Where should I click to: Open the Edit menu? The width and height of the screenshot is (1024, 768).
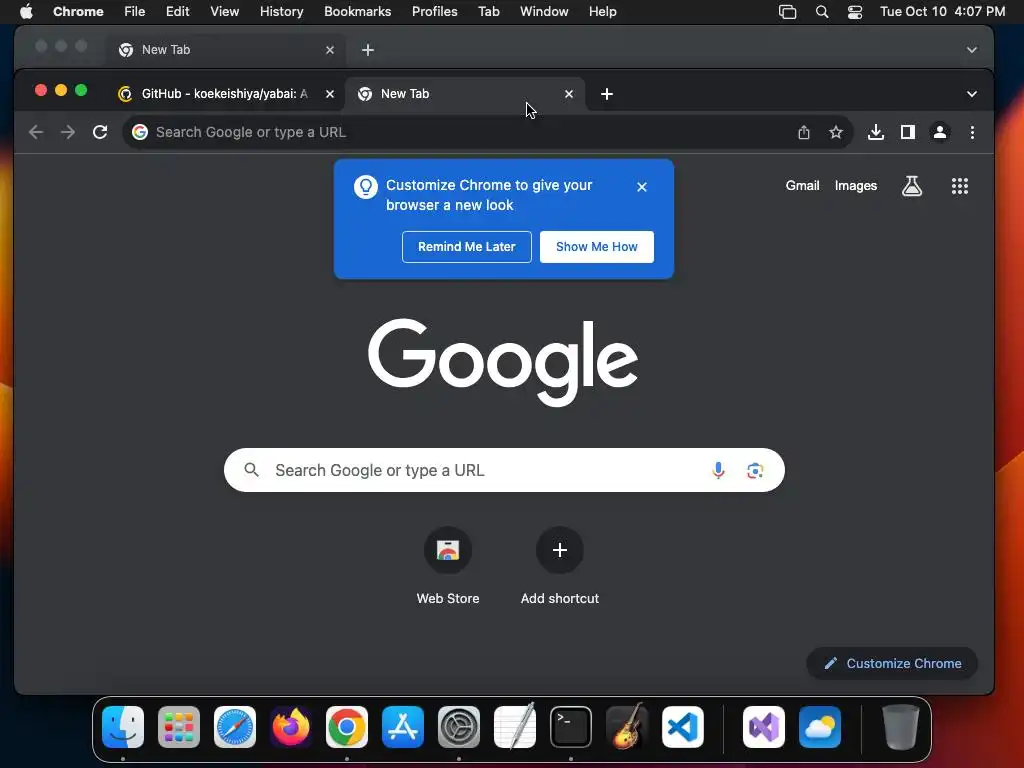click(177, 12)
